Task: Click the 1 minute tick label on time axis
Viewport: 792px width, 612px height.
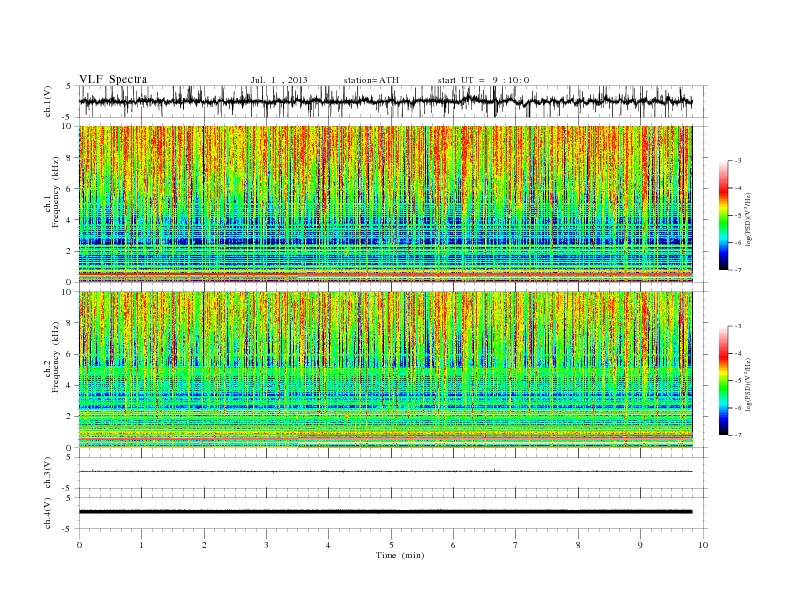Action: pyautogui.click(x=142, y=545)
